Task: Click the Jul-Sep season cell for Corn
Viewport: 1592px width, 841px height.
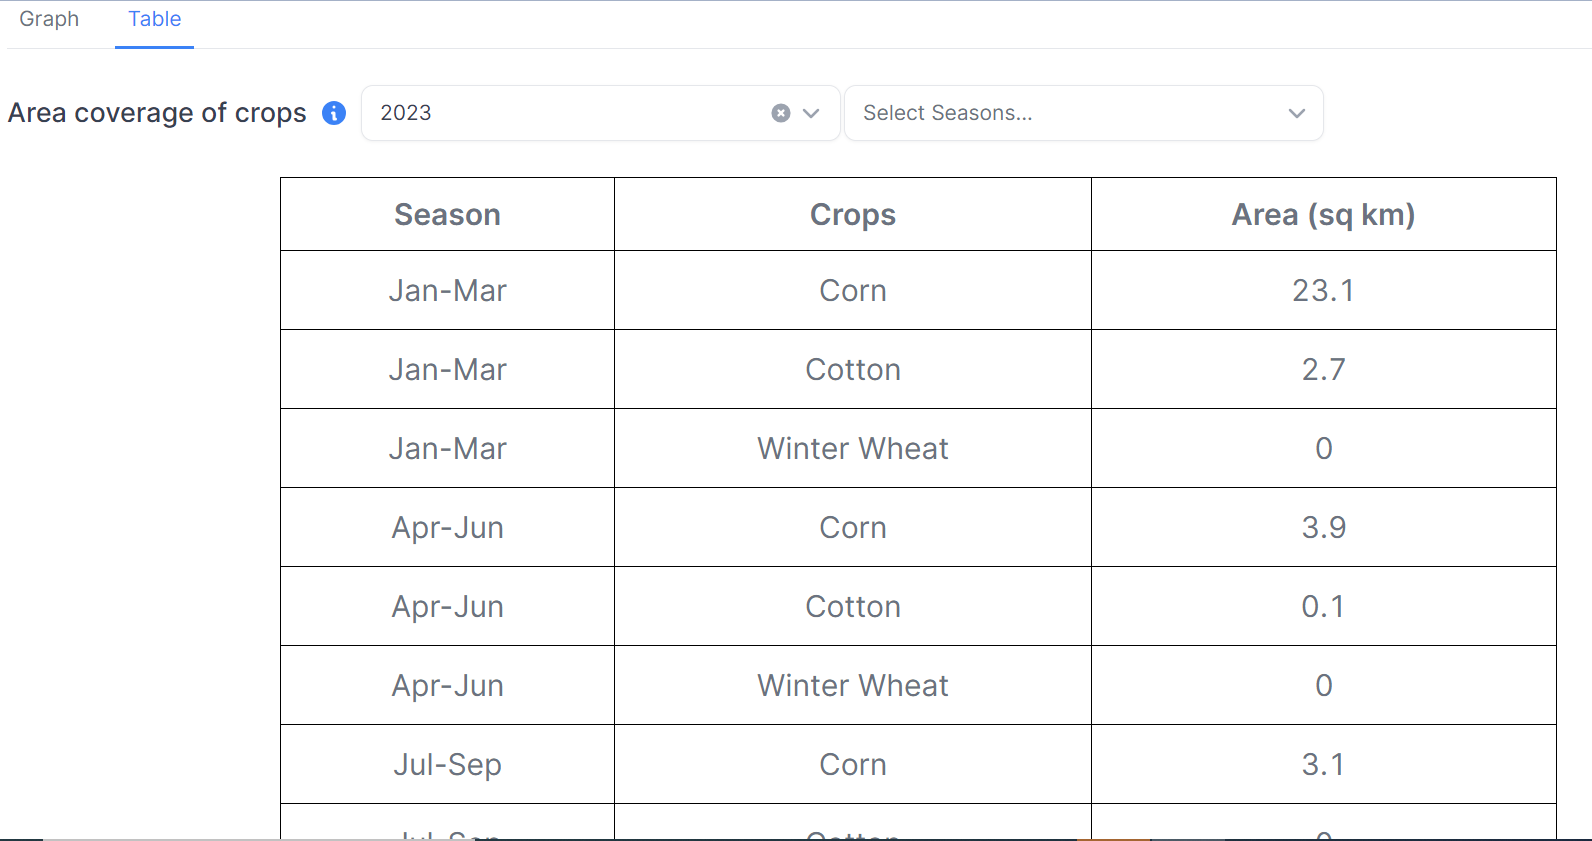Action: pyautogui.click(x=447, y=764)
